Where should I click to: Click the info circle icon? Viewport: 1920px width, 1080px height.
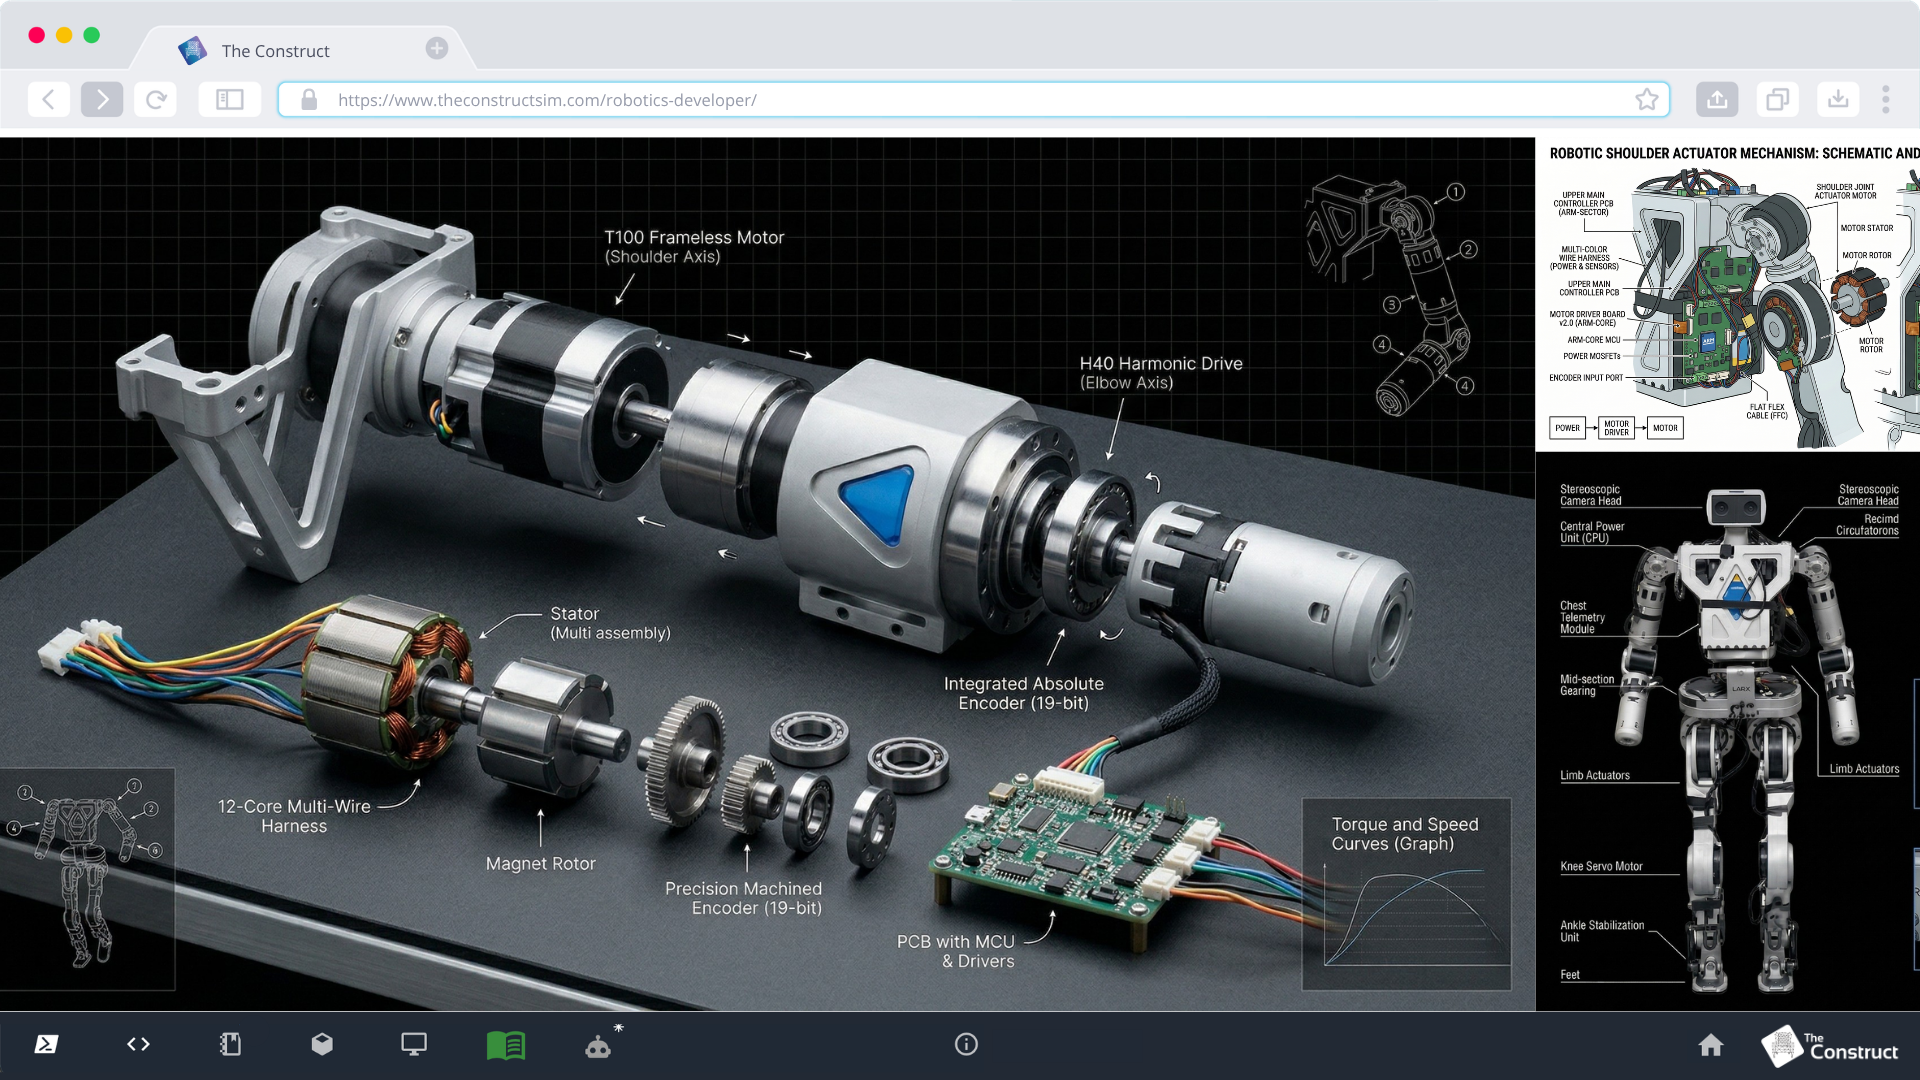point(966,1044)
